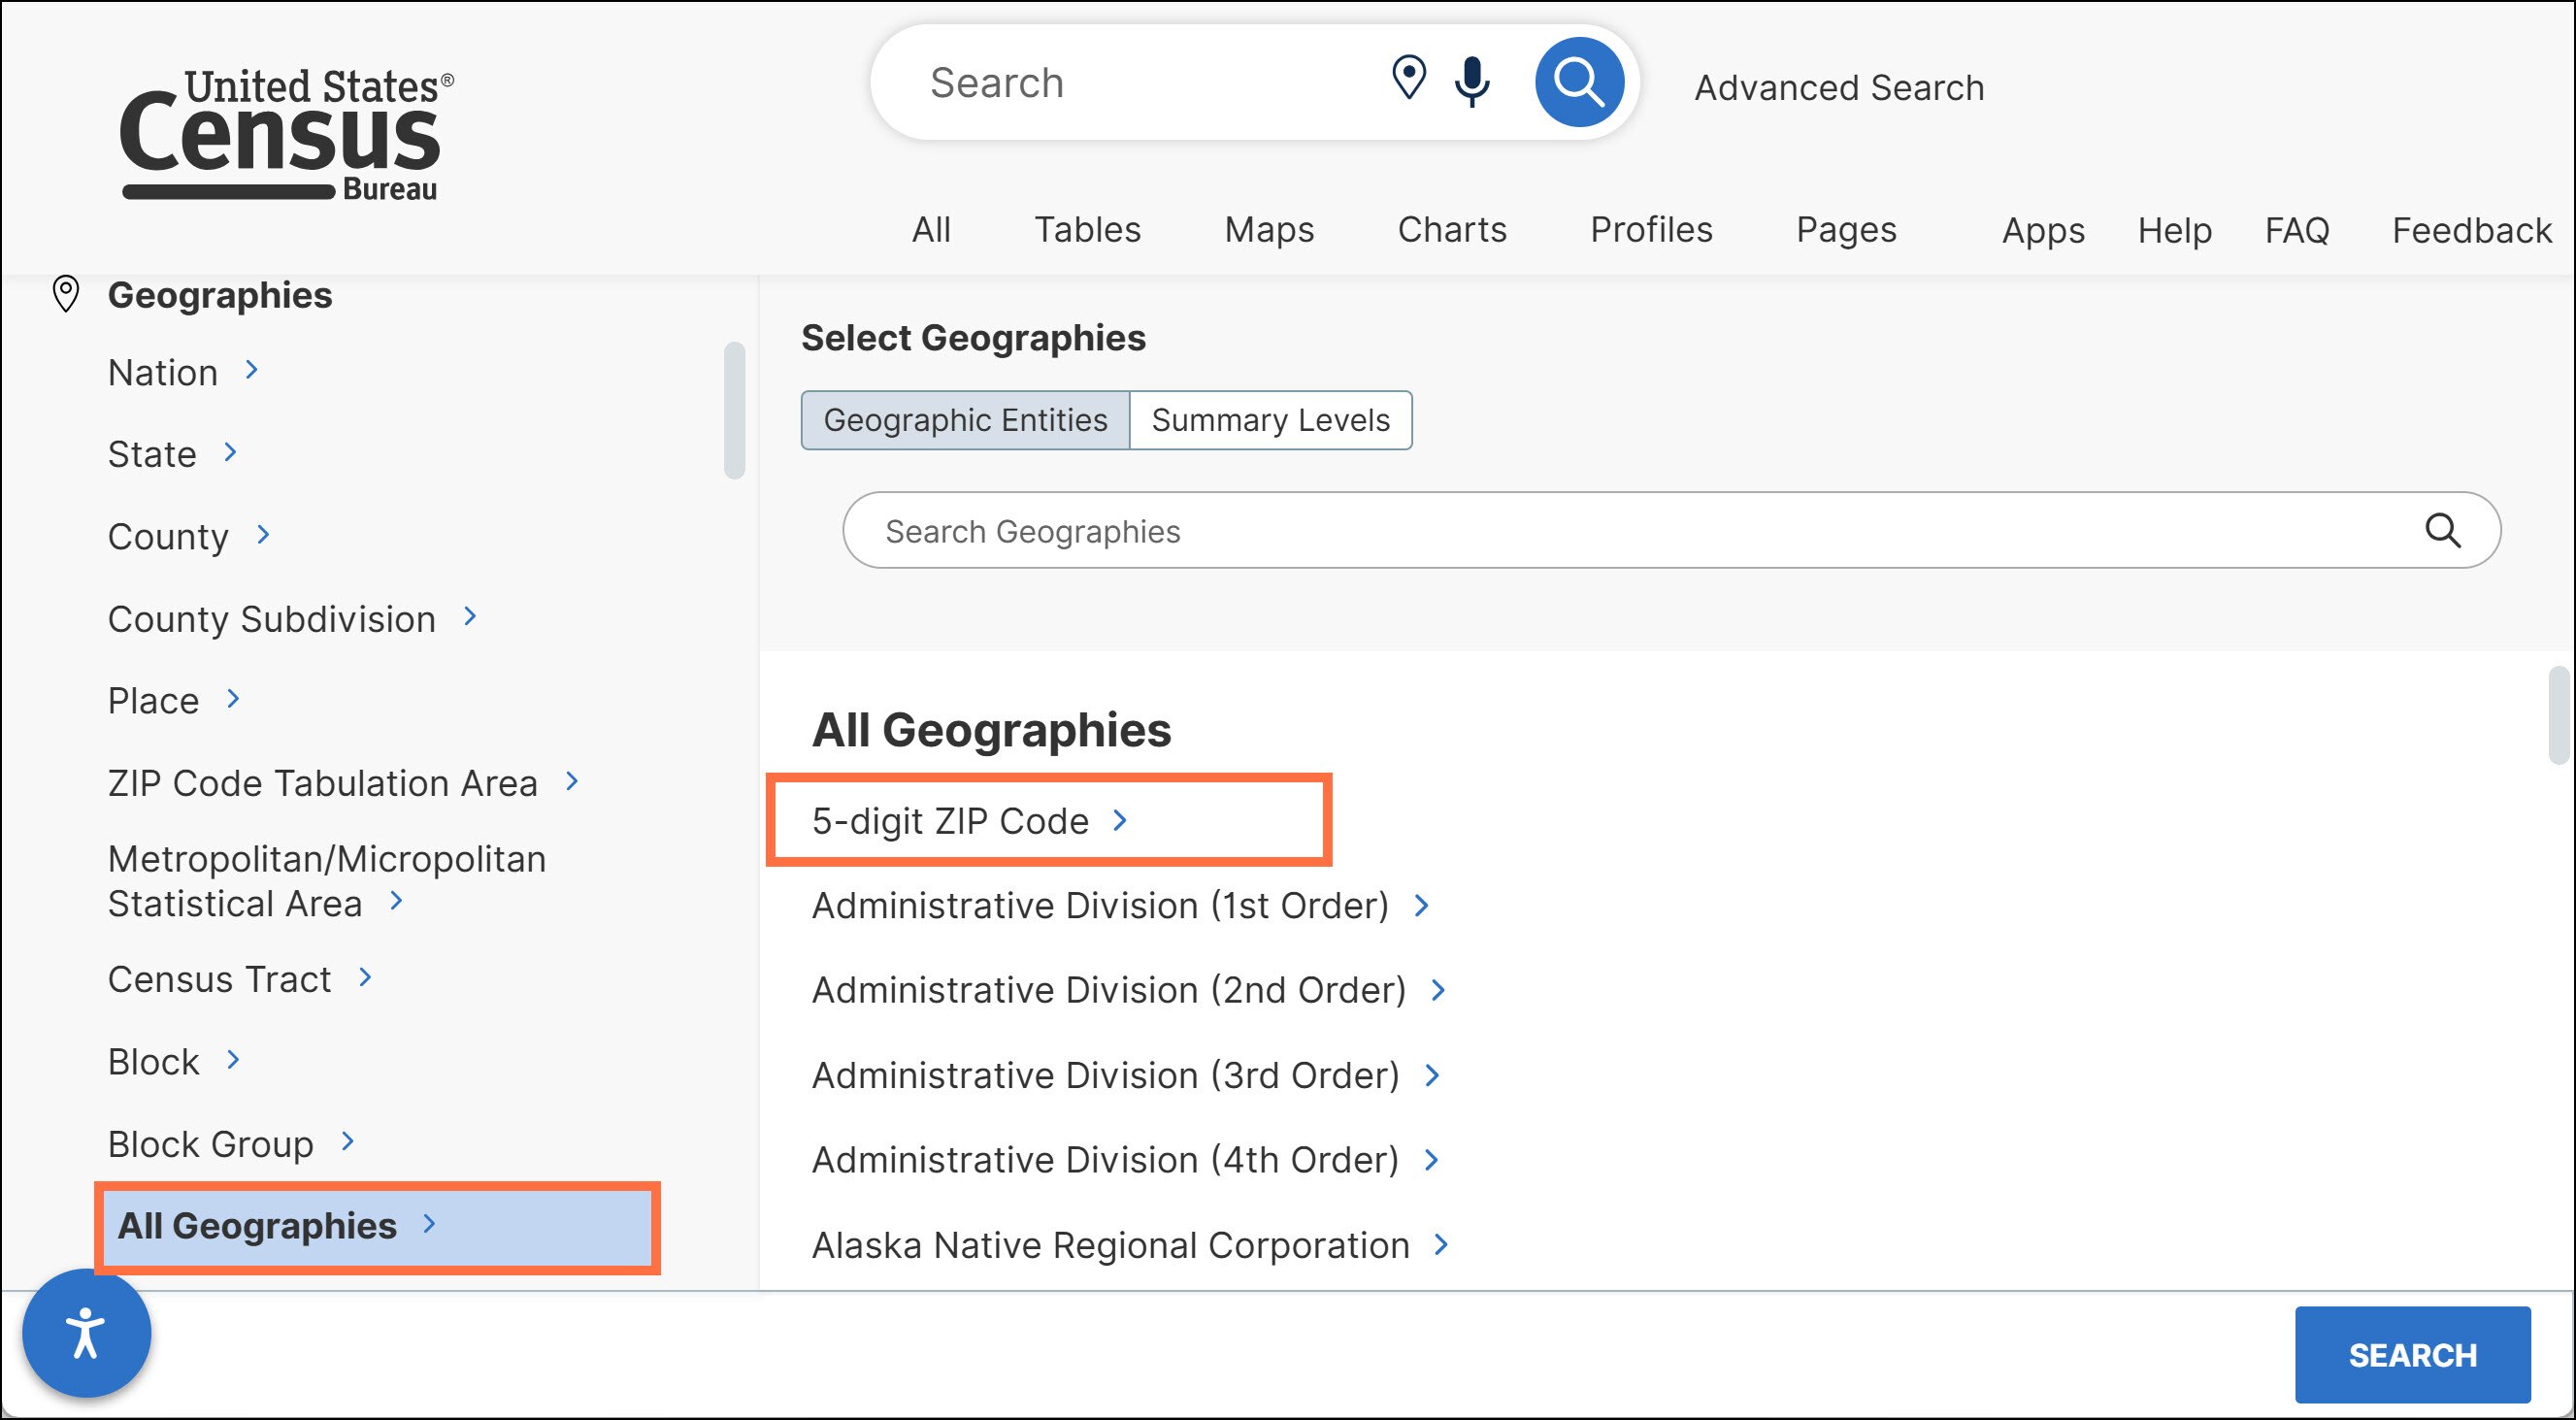Expand the Place geography
The height and width of the screenshot is (1420, 2576).
(x=174, y=701)
